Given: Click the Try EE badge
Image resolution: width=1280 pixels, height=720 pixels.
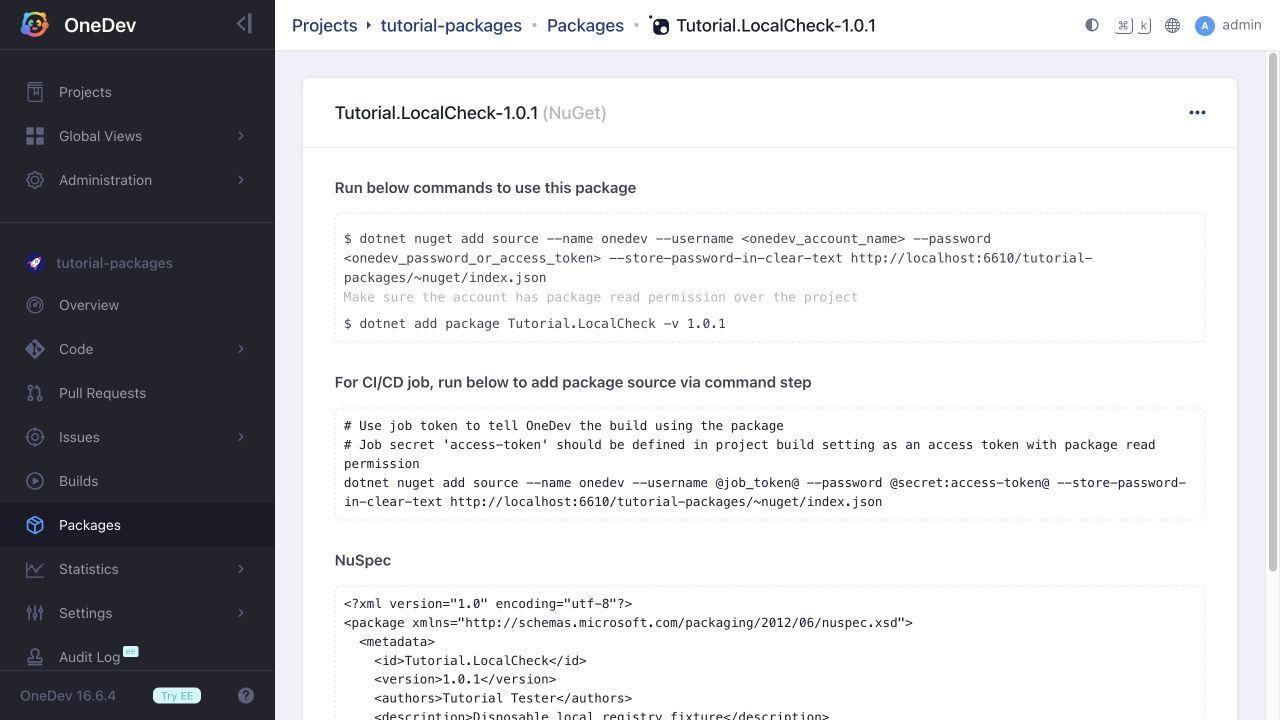Looking at the screenshot, I should [177, 696].
